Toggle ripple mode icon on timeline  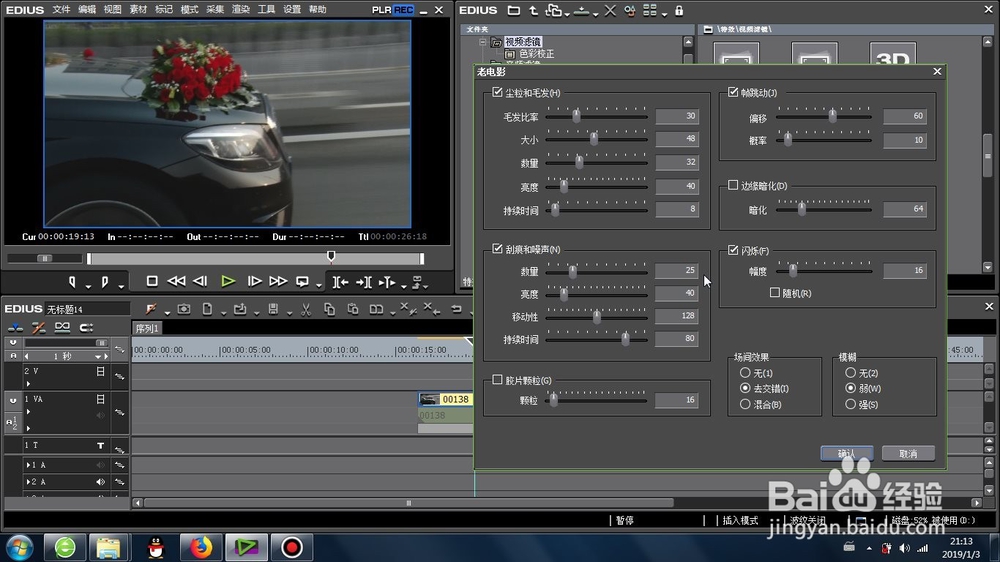pyautogui.click(x=38, y=328)
